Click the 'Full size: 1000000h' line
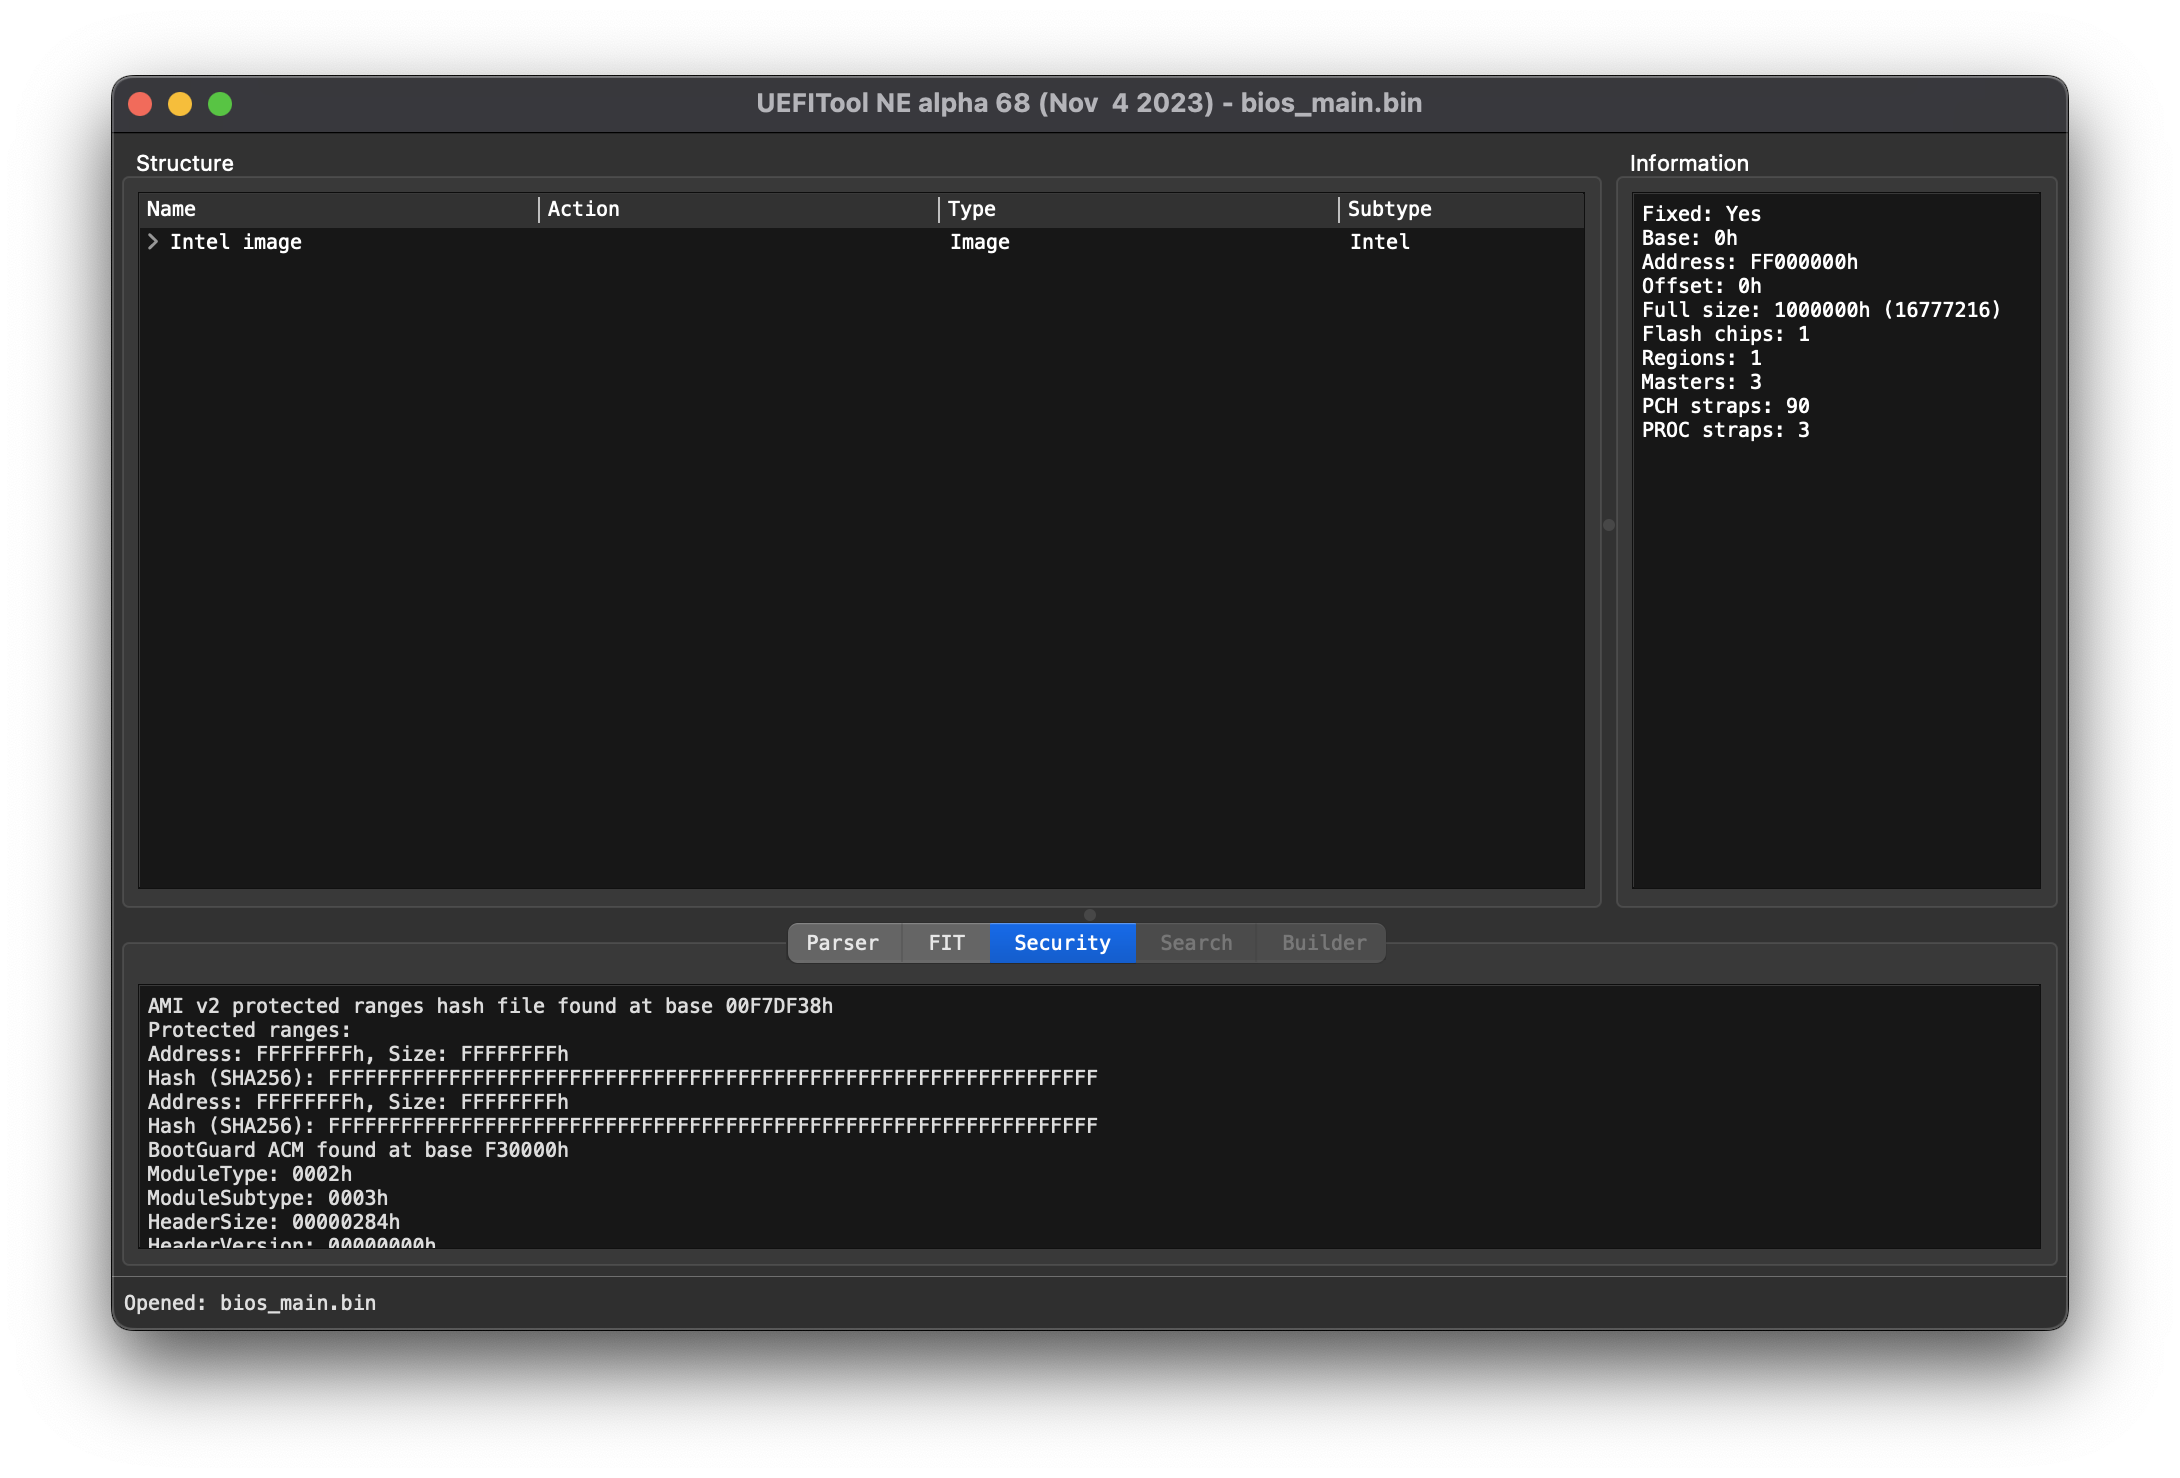This screenshot has height=1478, width=2180. (1821, 310)
